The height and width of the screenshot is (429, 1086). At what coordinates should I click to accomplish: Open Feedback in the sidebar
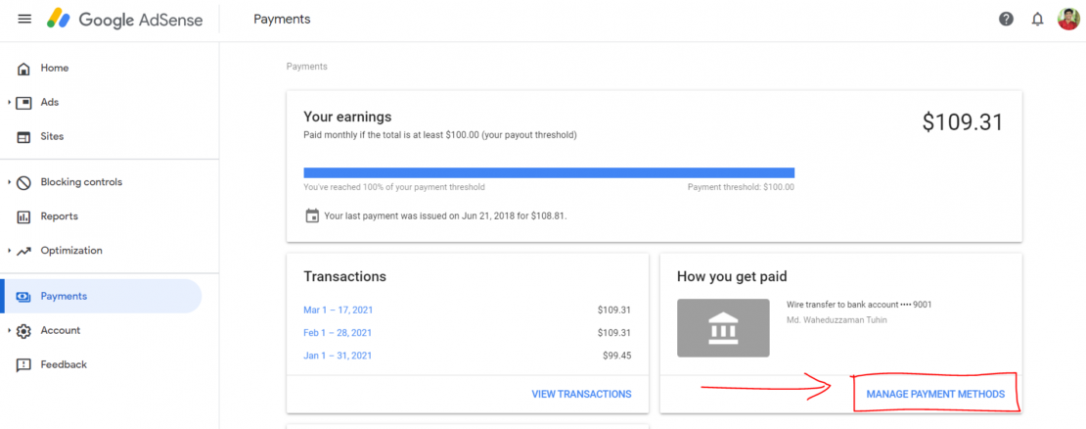pos(64,365)
